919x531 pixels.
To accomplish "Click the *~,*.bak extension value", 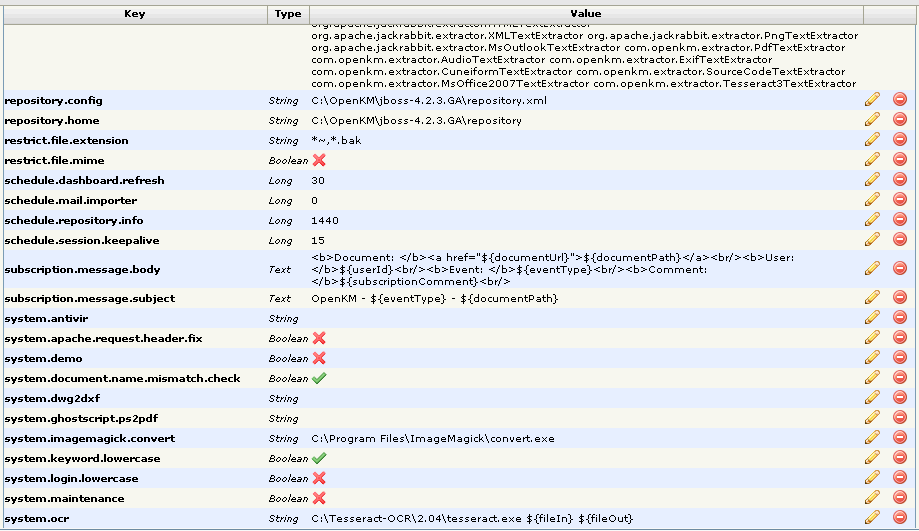I will point(336,141).
